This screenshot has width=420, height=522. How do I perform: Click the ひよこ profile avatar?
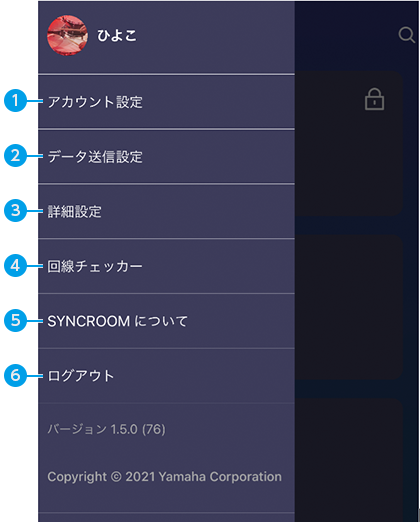tap(68, 35)
